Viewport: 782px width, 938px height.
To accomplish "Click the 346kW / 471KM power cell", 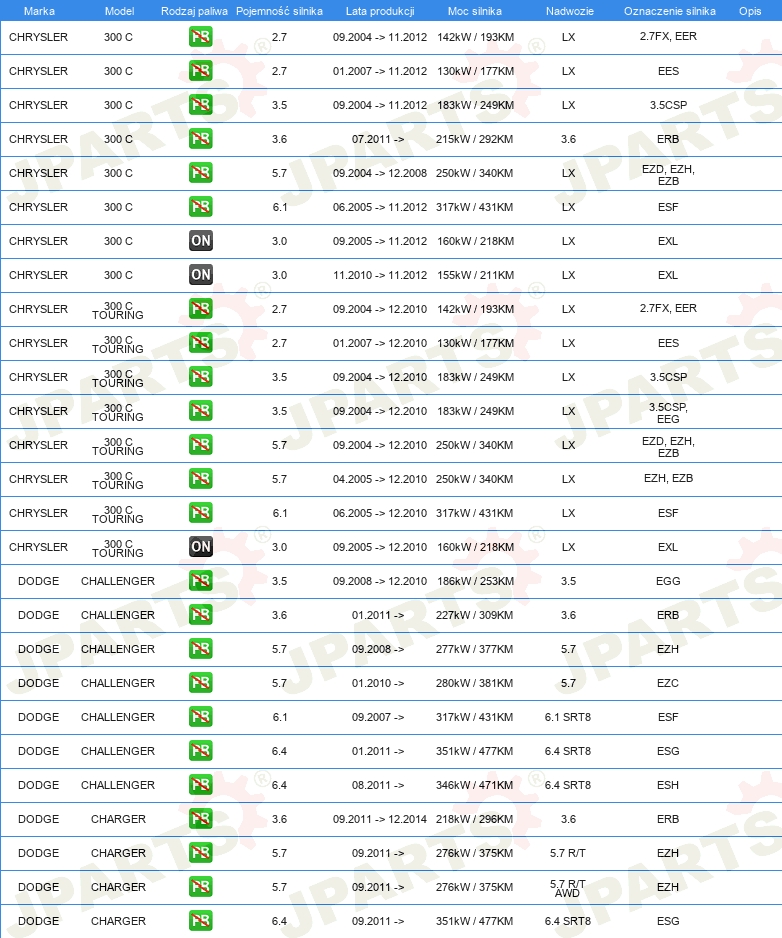I will 474,785.
